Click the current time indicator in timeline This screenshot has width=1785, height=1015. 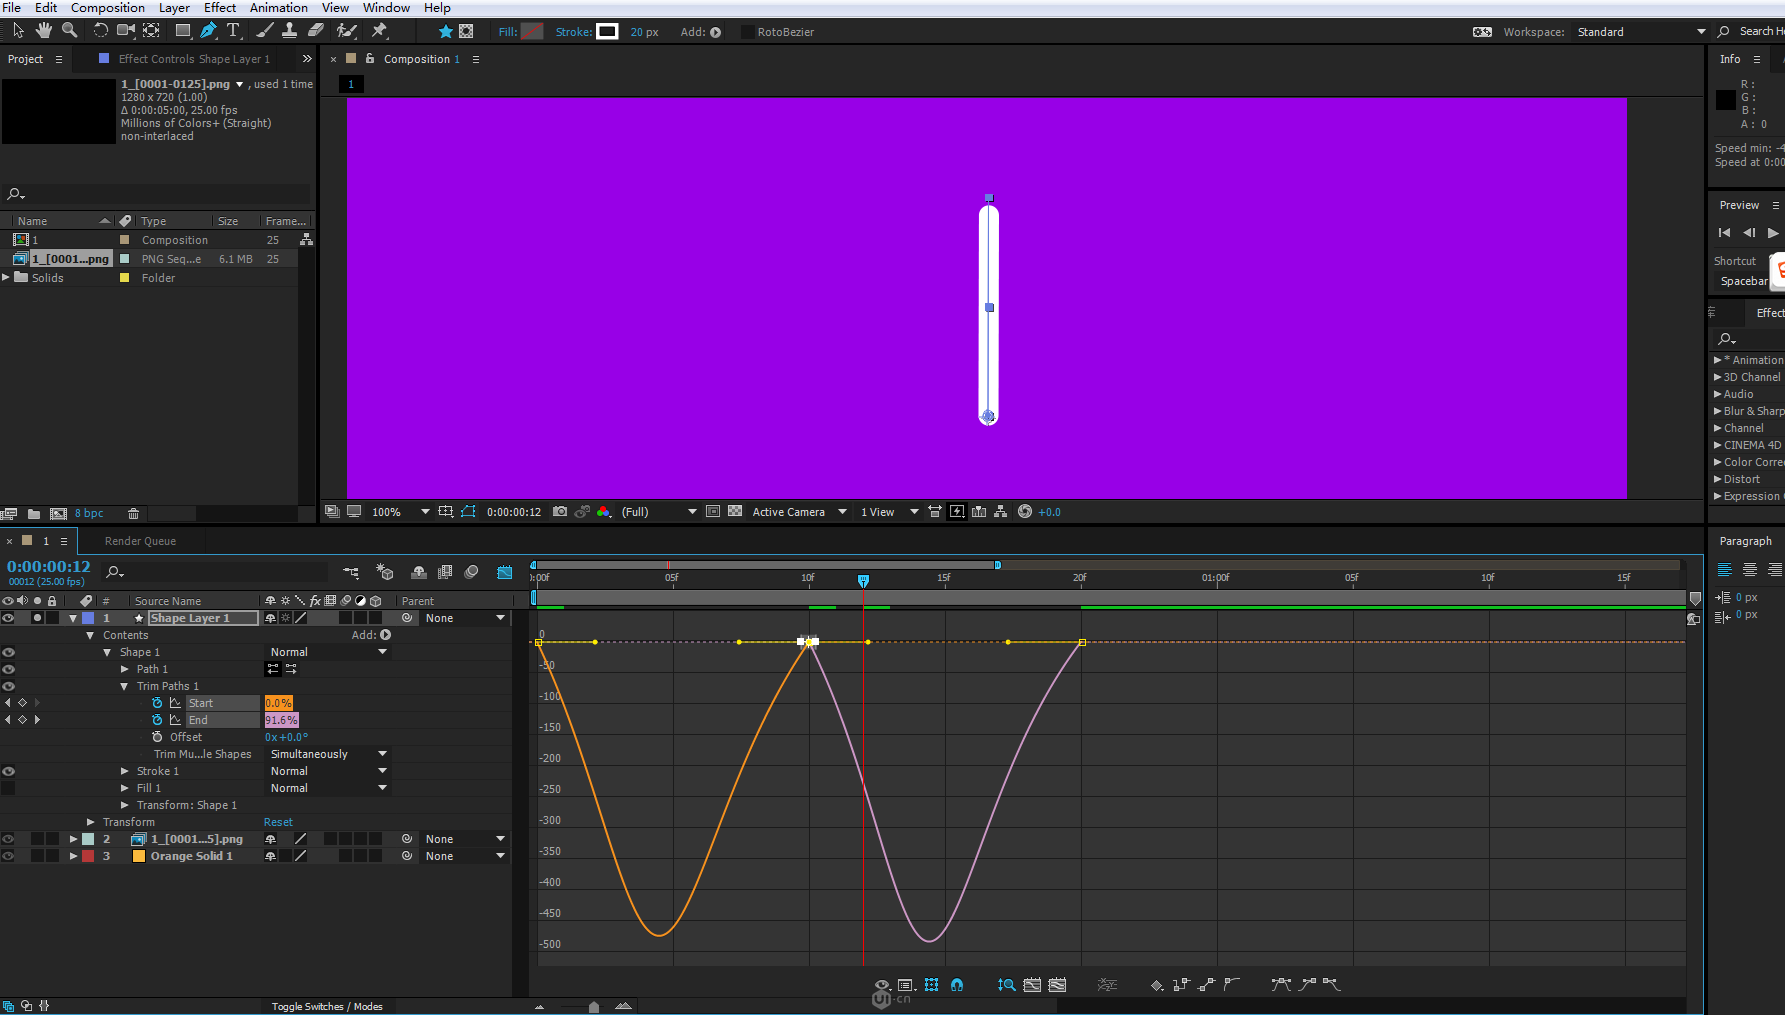coord(863,580)
